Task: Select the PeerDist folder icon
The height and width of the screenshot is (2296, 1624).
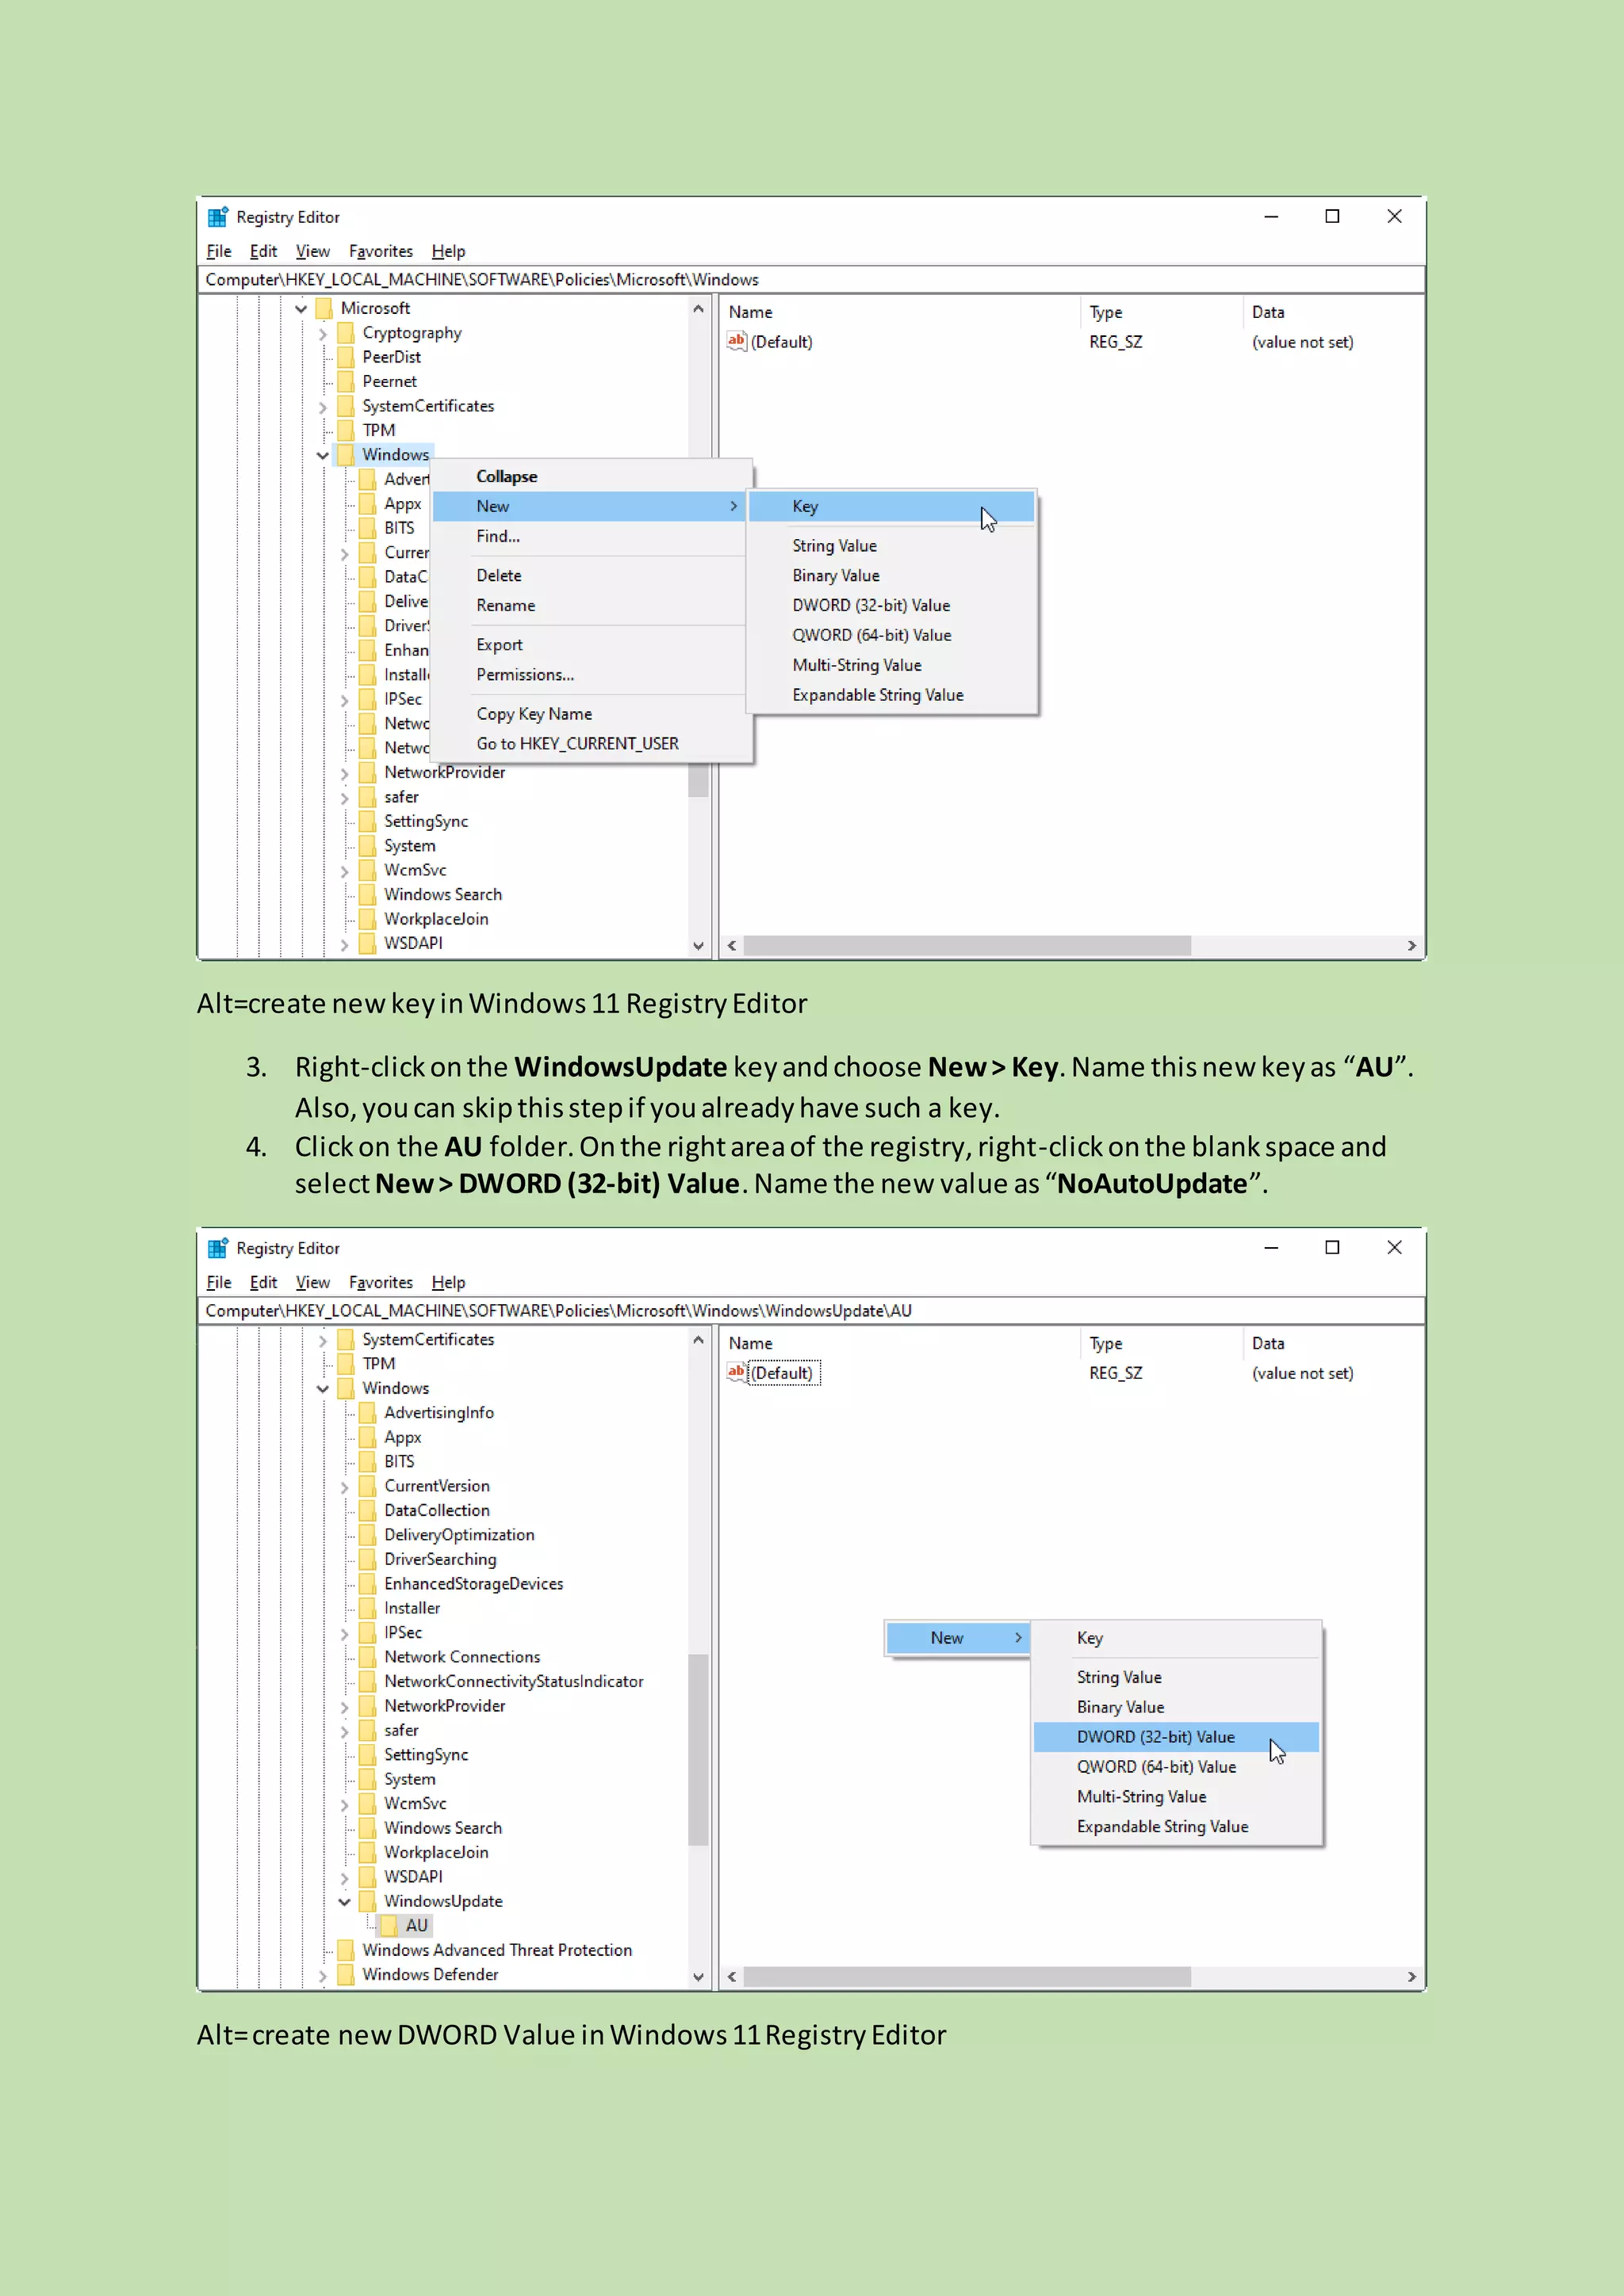Action: pyautogui.click(x=346, y=357)
